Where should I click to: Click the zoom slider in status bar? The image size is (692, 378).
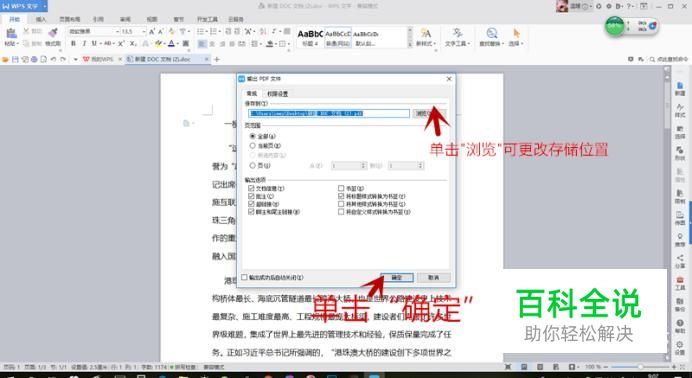coord(641,367)
